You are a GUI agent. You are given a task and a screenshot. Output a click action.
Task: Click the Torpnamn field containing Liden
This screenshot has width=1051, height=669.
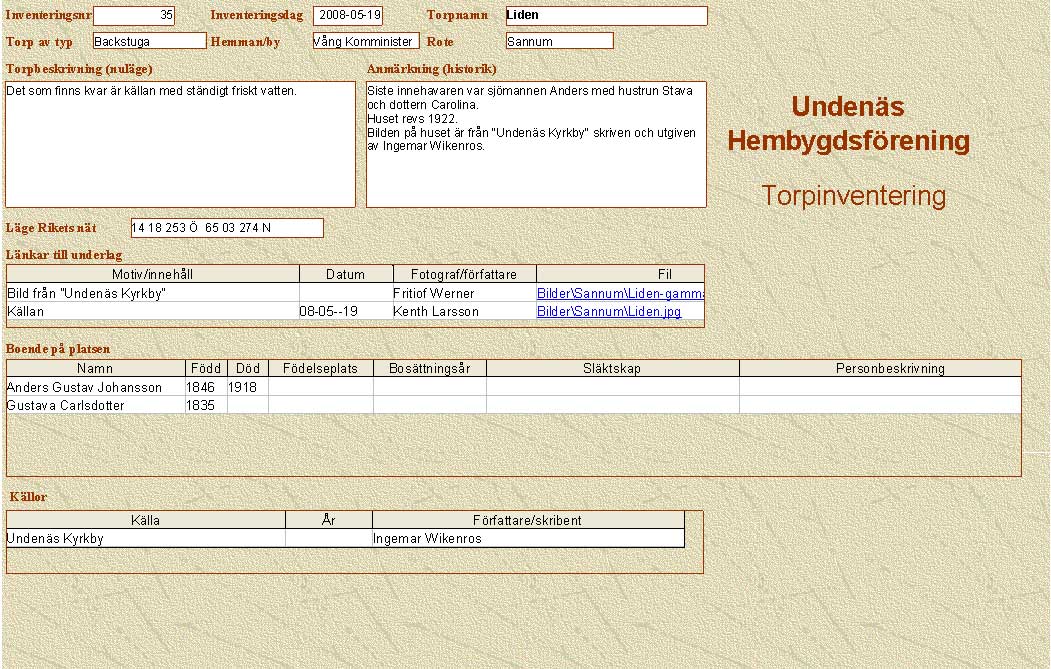point(605,16)
